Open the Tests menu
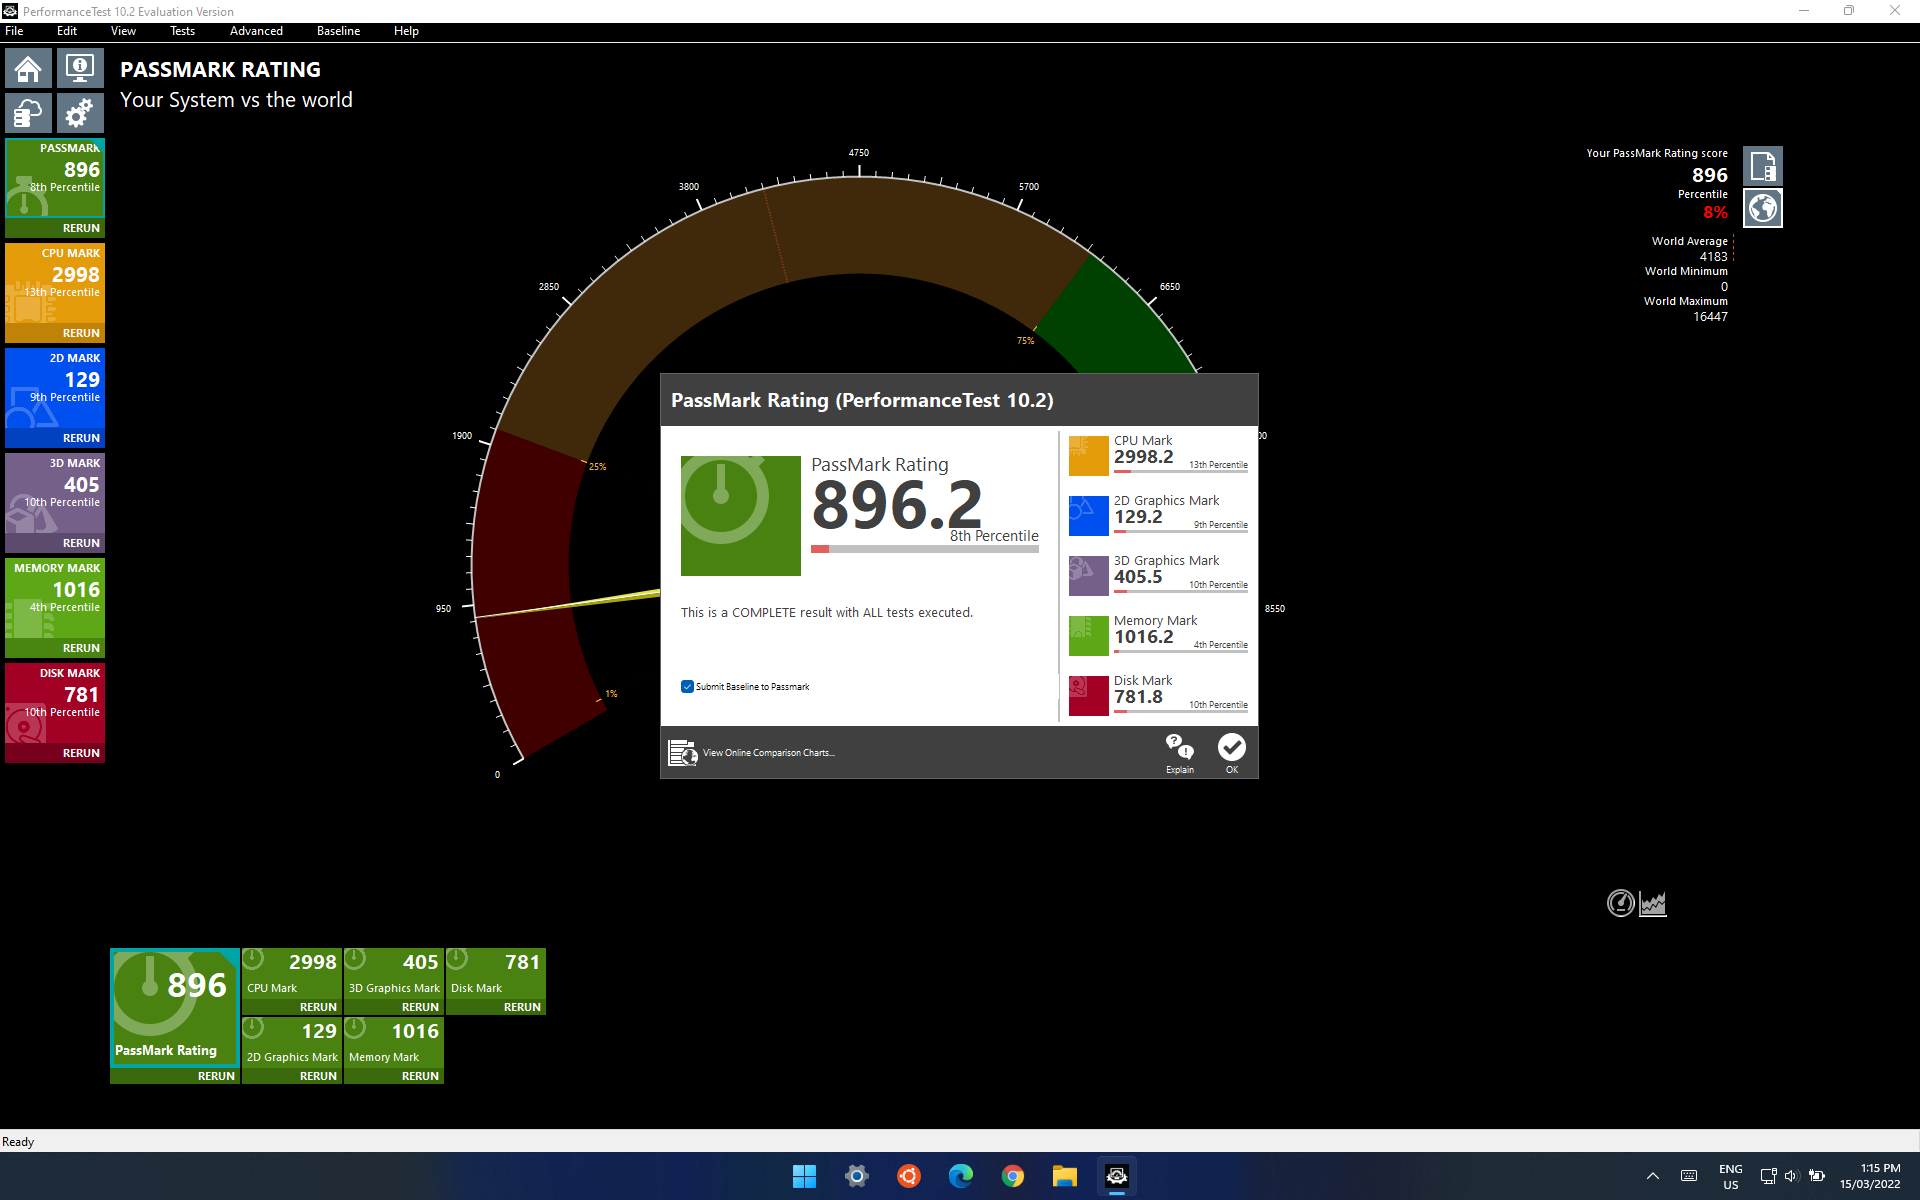This screenshot has width=1920, height=1200. pyautogui.click(x=182, y=31)
